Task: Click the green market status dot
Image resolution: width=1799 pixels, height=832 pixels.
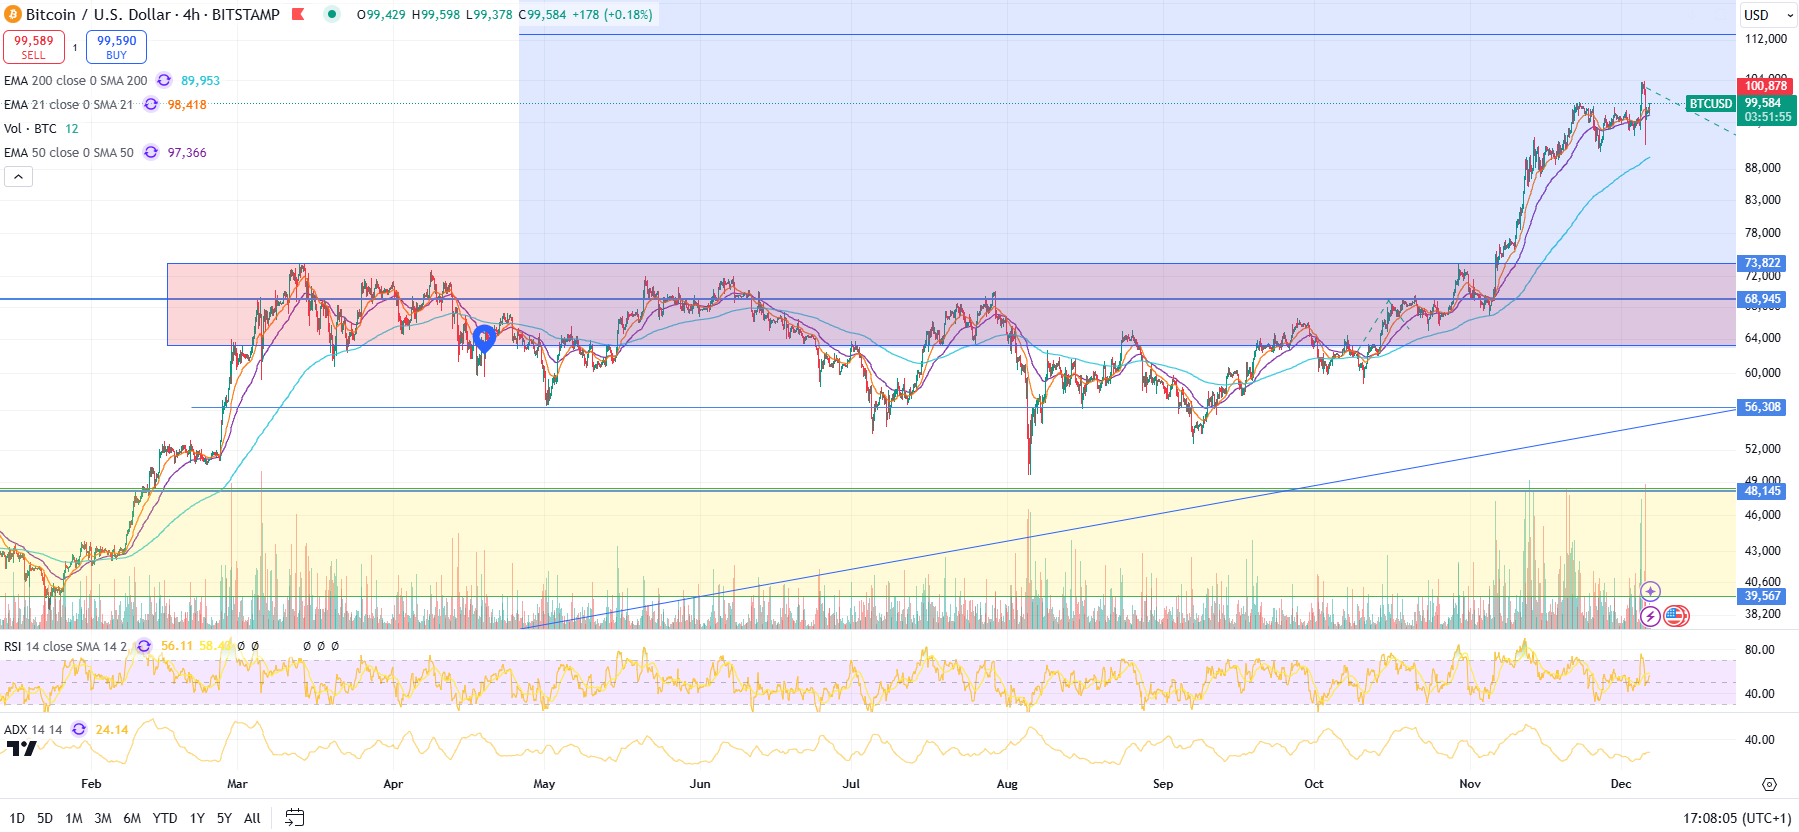Action: [x=332, y=14]
